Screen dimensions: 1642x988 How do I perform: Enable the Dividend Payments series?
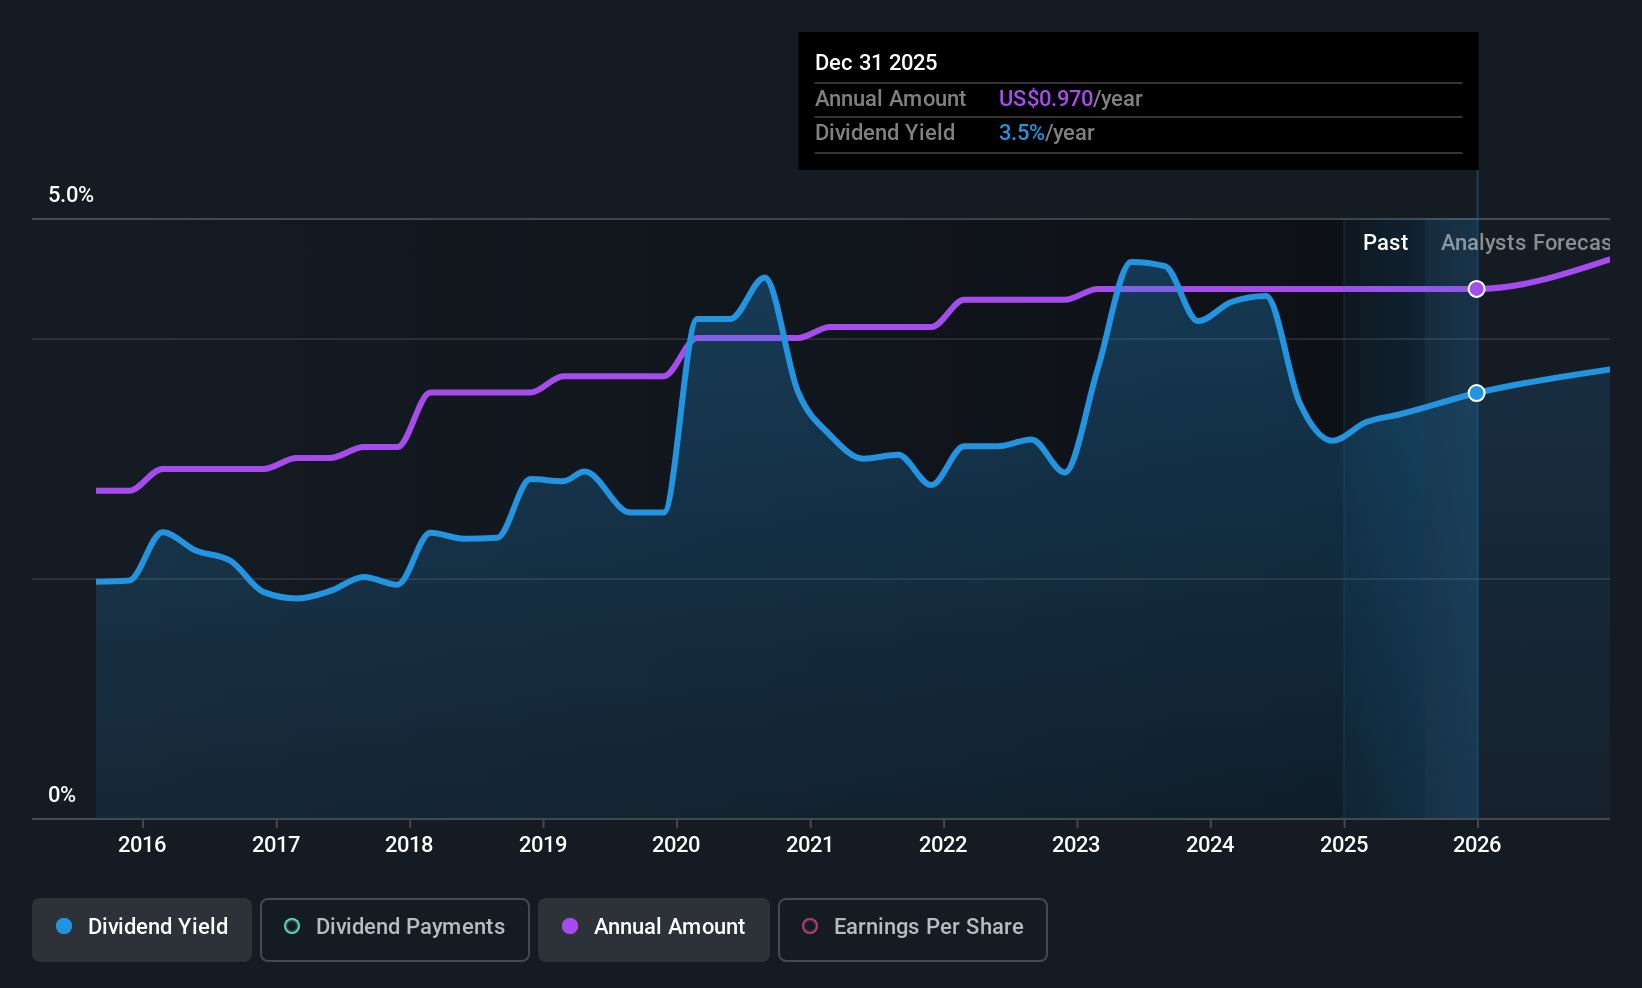[x=394, y=929]
